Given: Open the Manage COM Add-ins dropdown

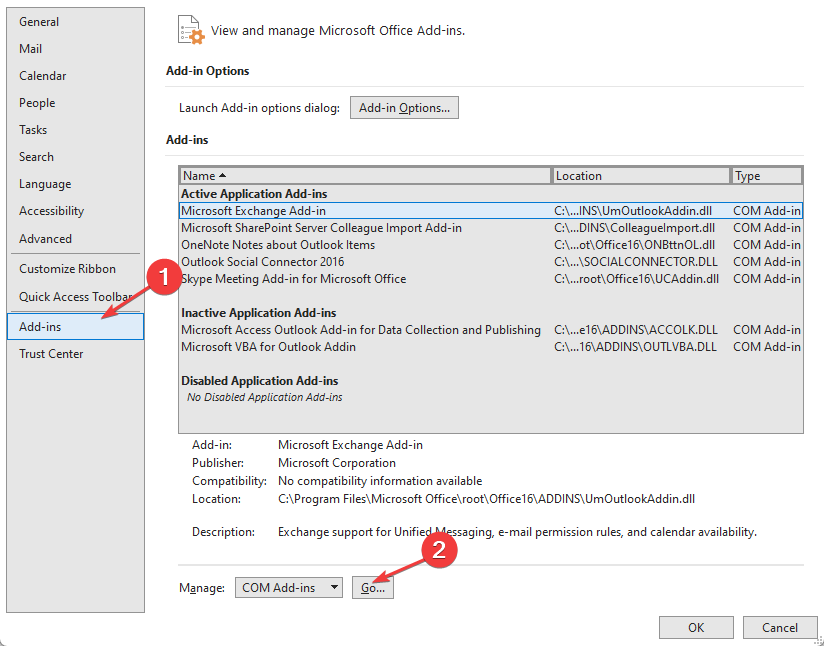Looking at the screenshot, I should coord(289,588).
